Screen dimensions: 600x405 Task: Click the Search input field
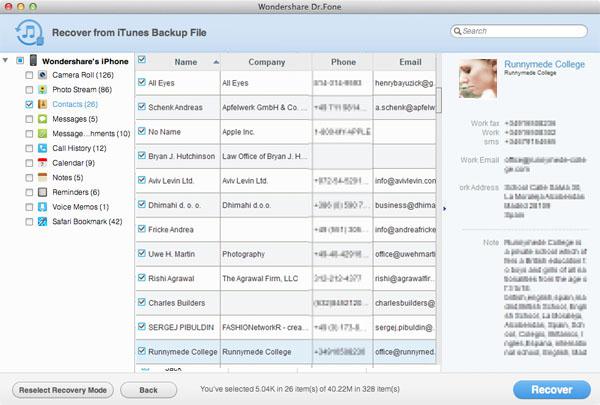(x=519, y=31)
